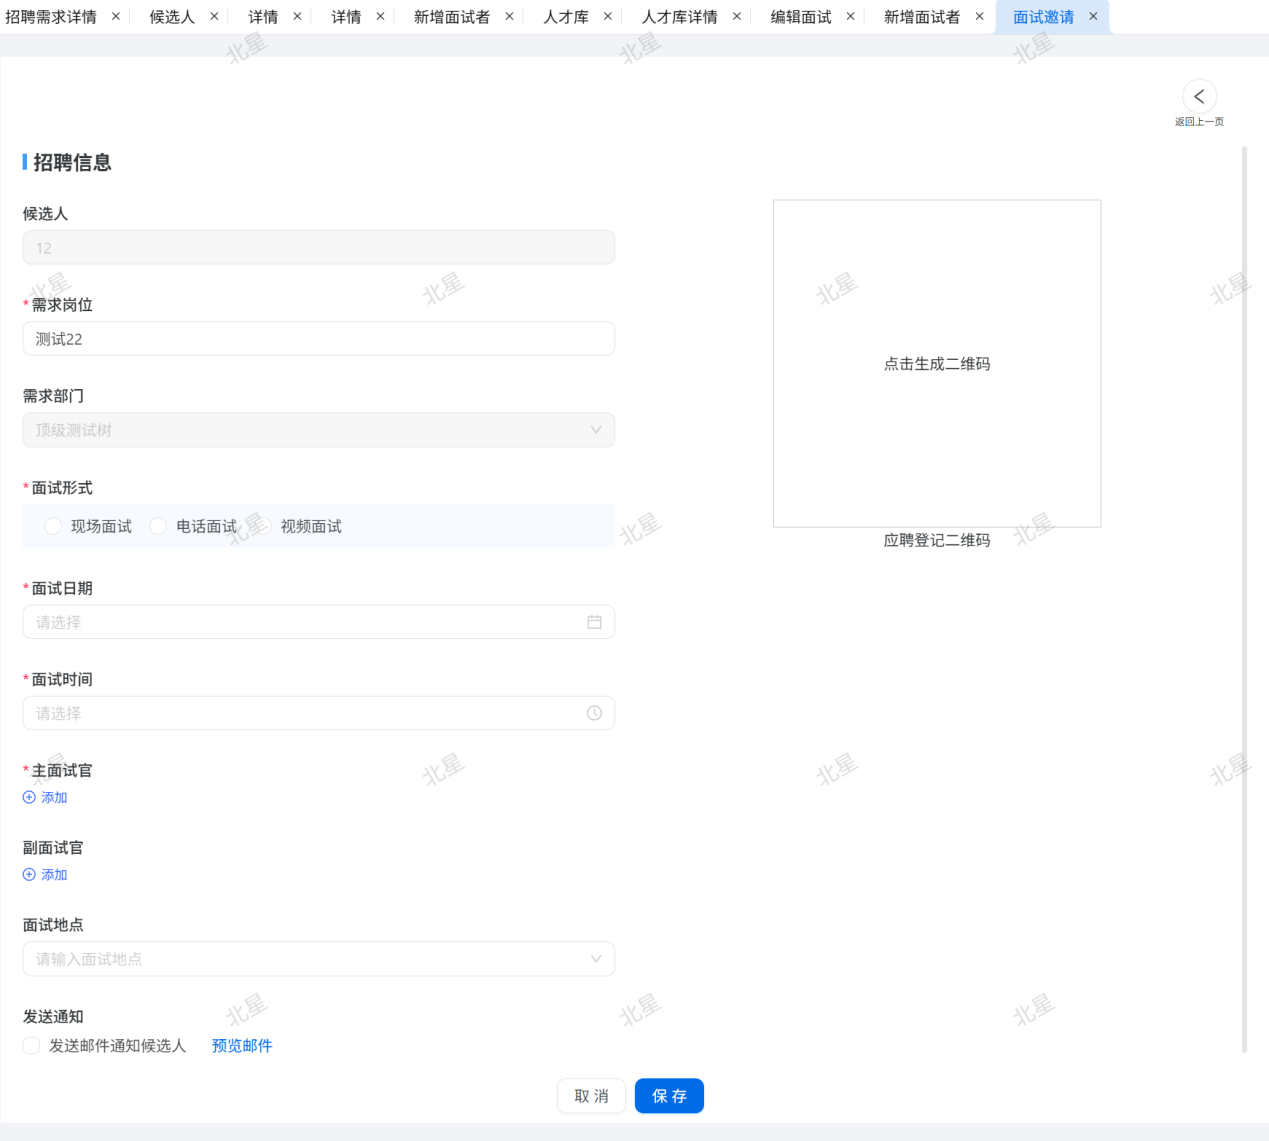Expand the 面试地点 dropdown
This screenshot has width=1269, height=1141.
(x=596, y=959)
